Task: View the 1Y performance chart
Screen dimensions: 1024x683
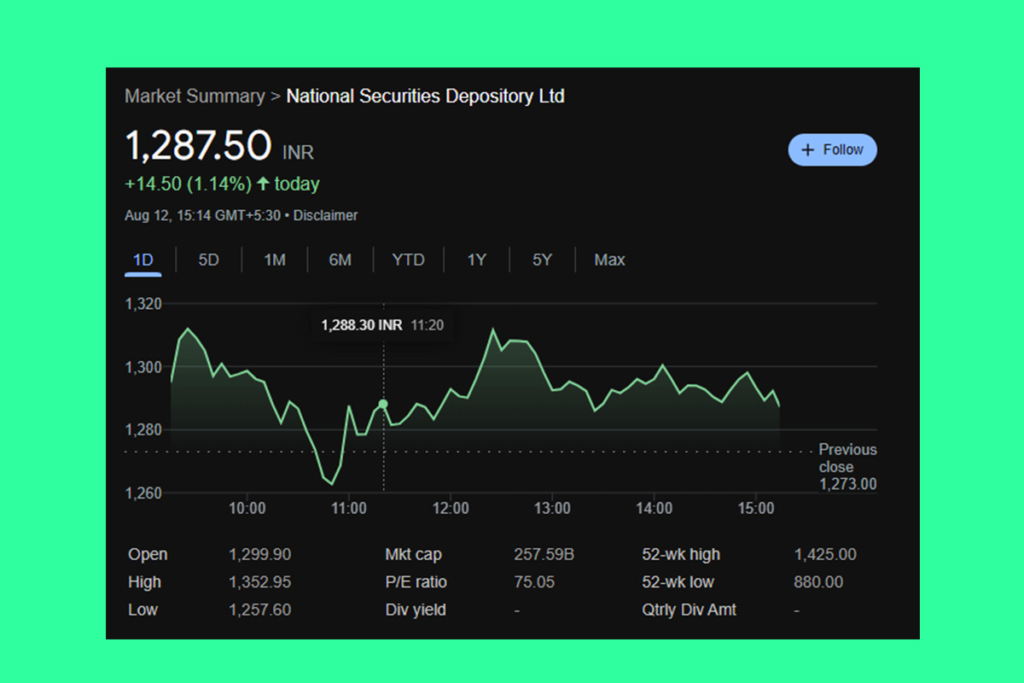Action: pos(476,259)
